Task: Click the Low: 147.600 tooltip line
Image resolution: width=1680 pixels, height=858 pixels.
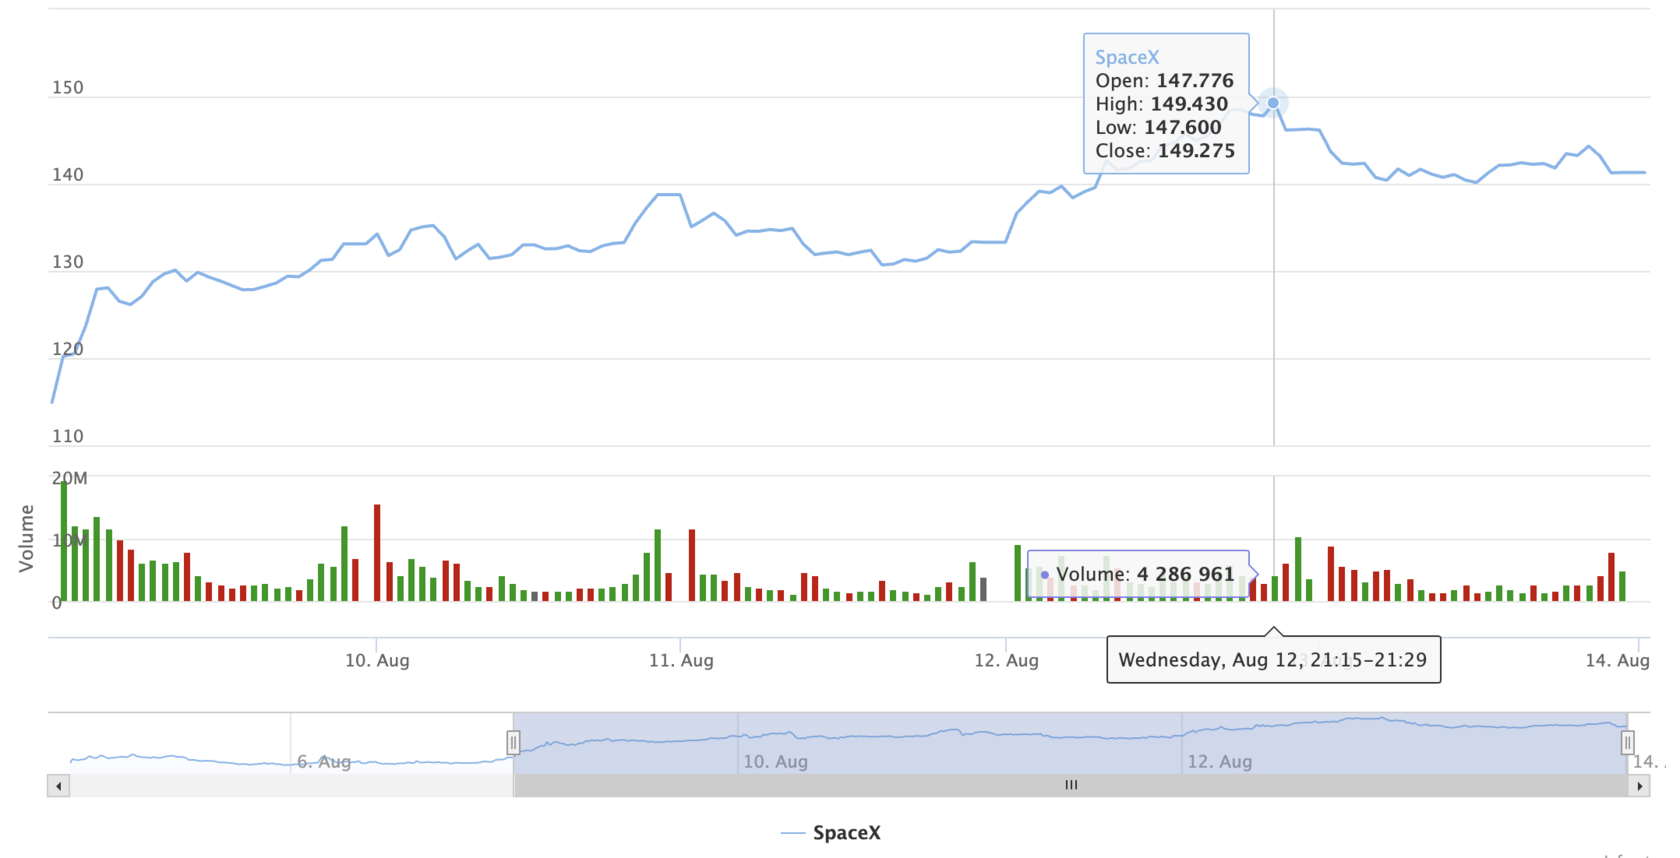Action: (1158, 127)
